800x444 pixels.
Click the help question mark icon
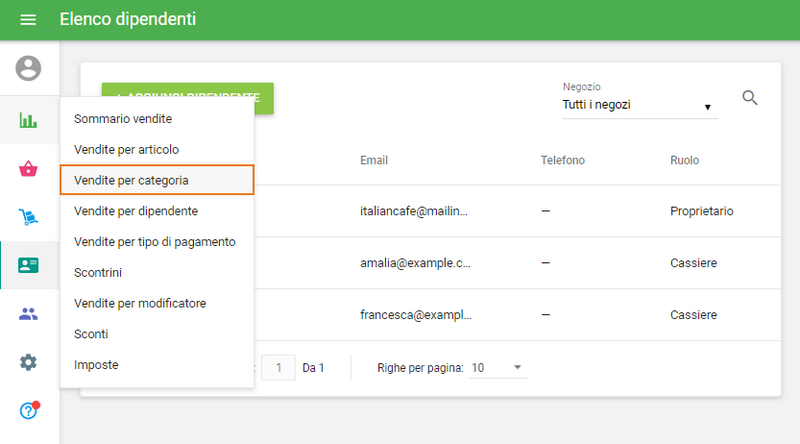(29, 410)
